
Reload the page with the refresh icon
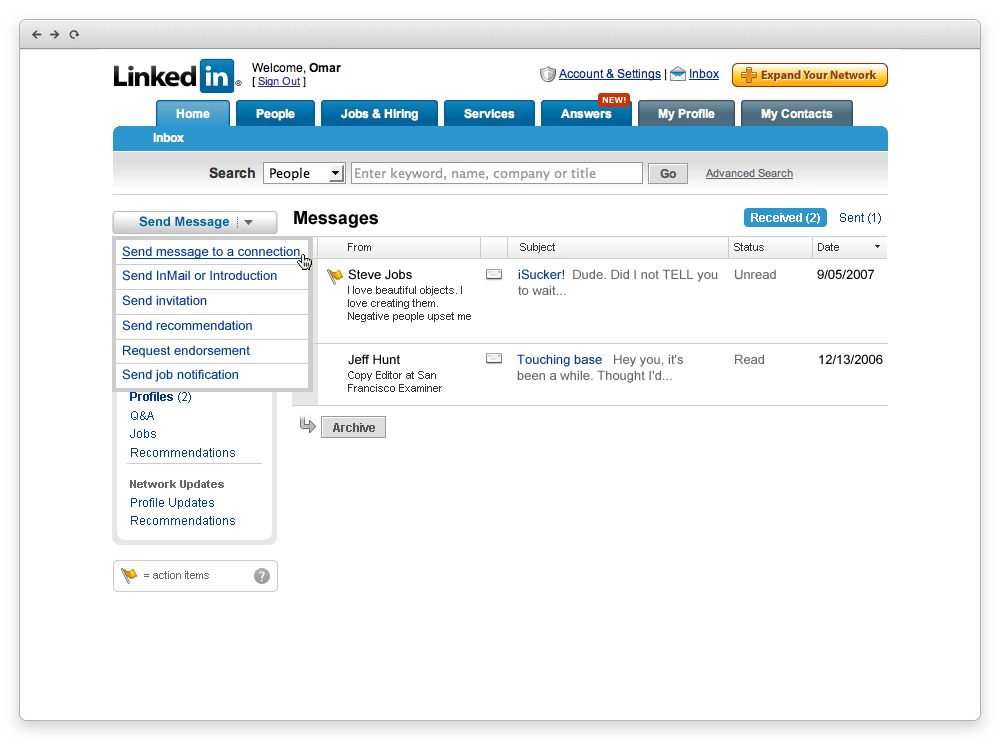(74, 34)
